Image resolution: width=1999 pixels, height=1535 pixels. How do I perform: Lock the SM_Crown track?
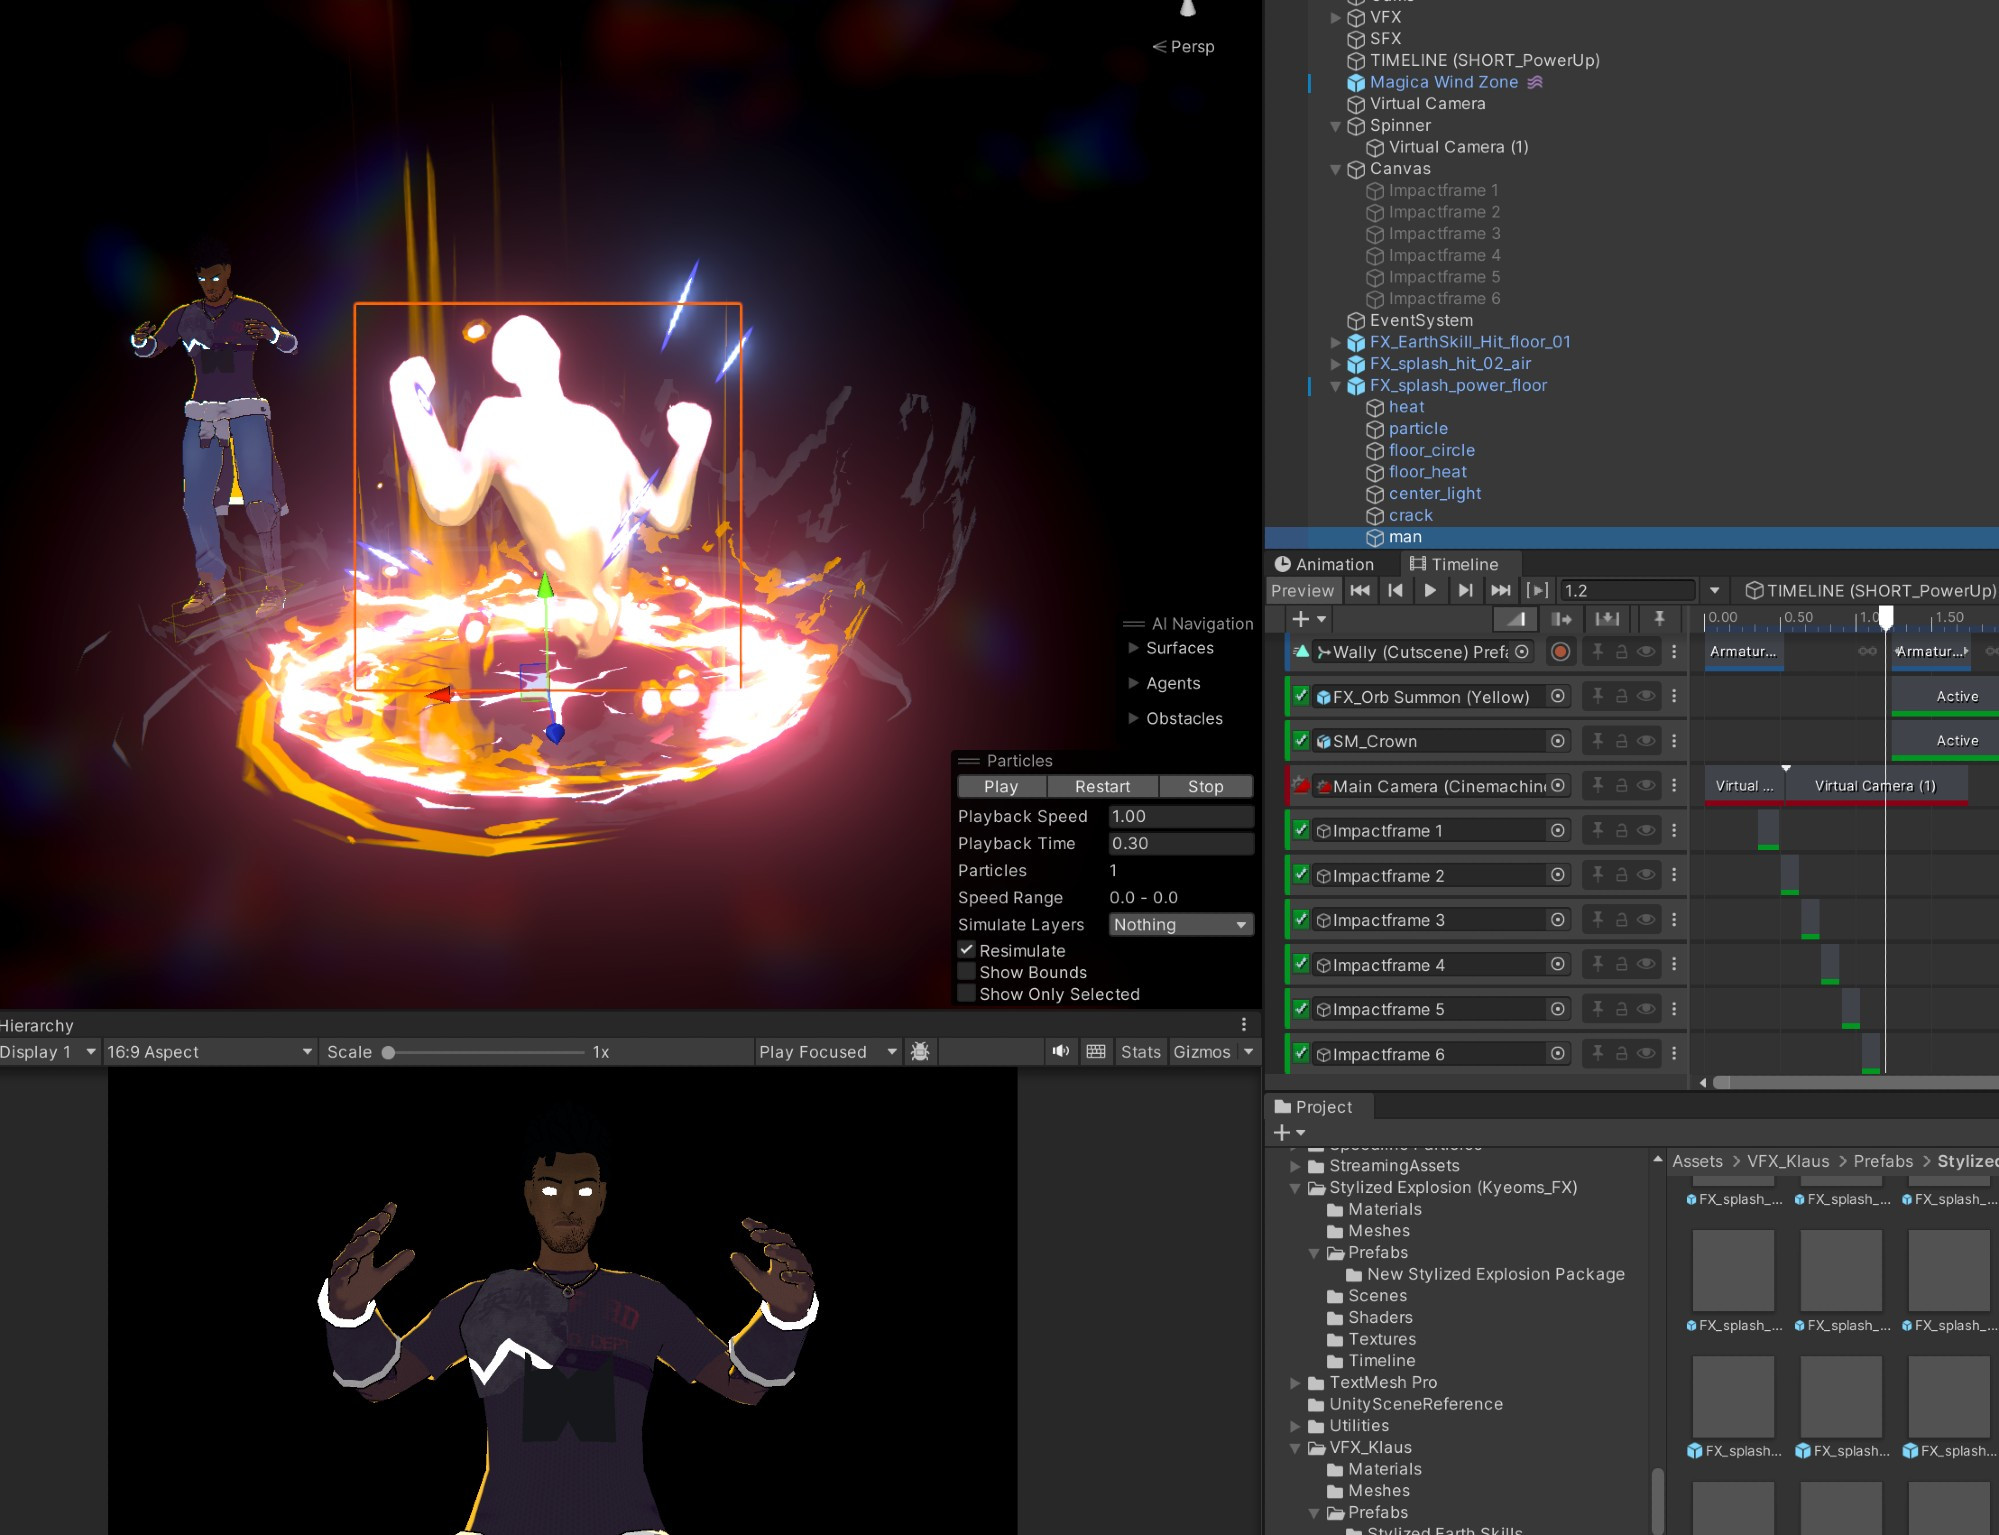pyautogui.click(x=1621, y=741)
